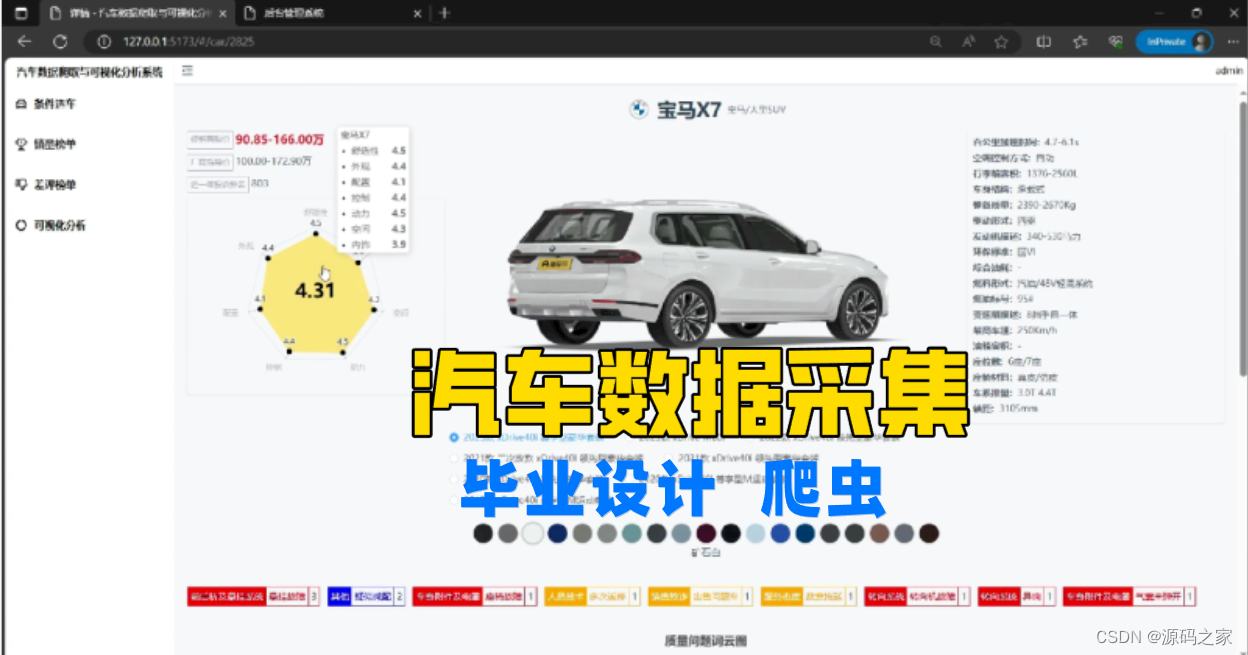Screen dimensions: 1248x655
Task: Open the favorites list icon
Action: tap(1080, 42)
